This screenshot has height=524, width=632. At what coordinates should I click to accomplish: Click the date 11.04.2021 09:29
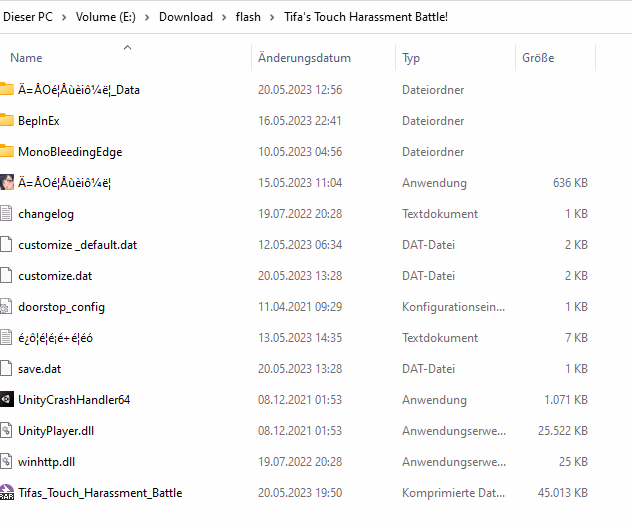[300, 307]
